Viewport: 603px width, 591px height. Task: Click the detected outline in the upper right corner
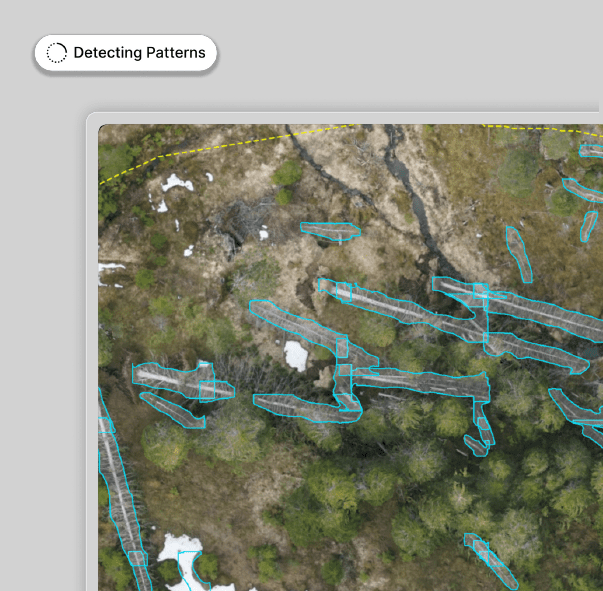click(592, 150)
